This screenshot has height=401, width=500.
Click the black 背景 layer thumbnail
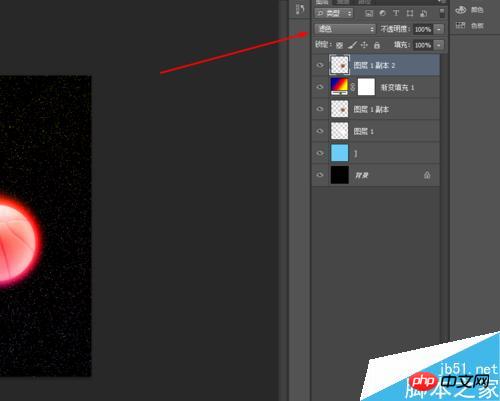(x=339, y=175)
